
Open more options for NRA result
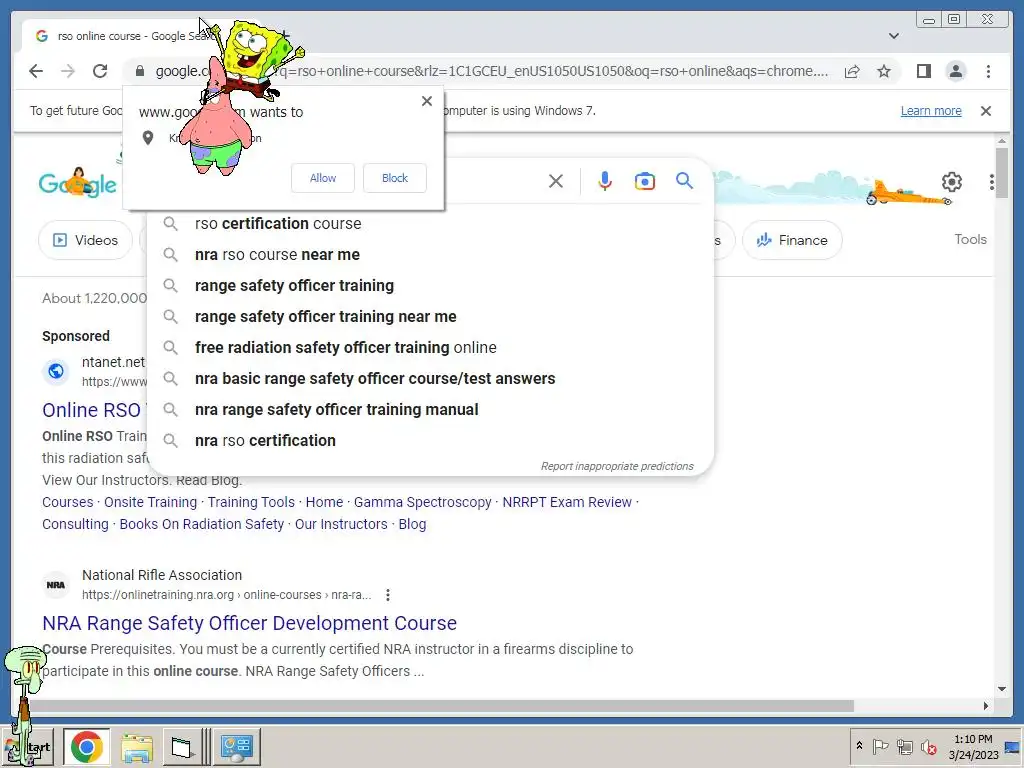coord(388,595)
